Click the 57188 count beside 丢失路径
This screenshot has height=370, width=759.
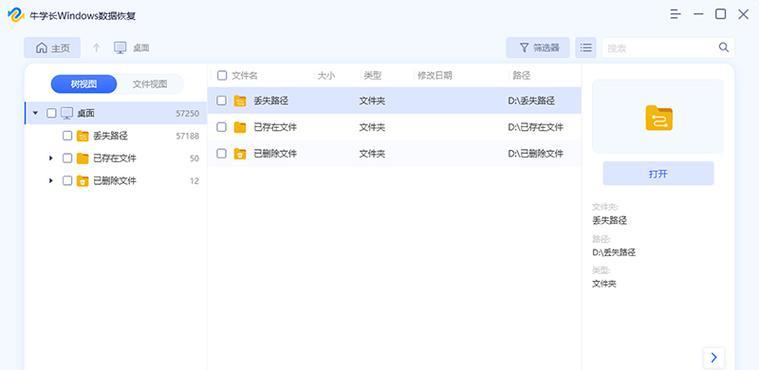point(187,136)
